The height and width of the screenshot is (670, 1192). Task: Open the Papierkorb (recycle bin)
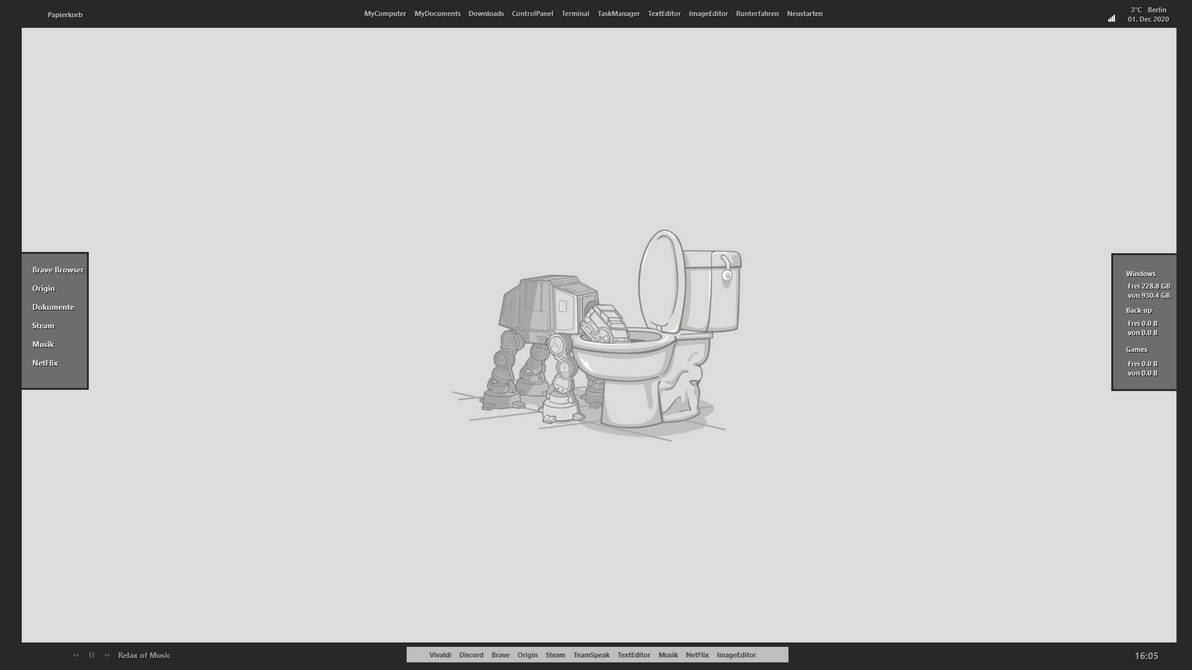[67, 13]
